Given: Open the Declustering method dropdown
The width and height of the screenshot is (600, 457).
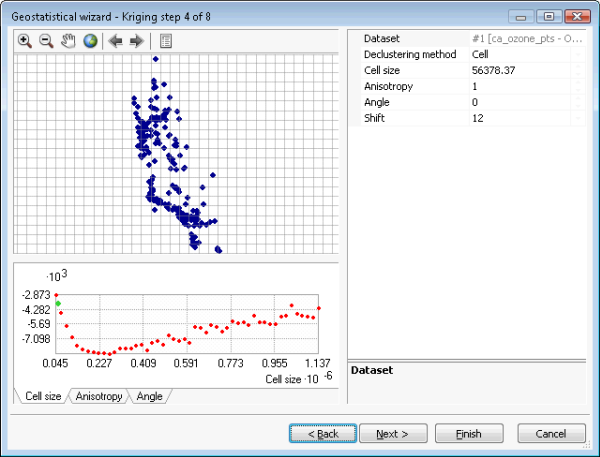Looking at the screenshot, I should (520, 54).
